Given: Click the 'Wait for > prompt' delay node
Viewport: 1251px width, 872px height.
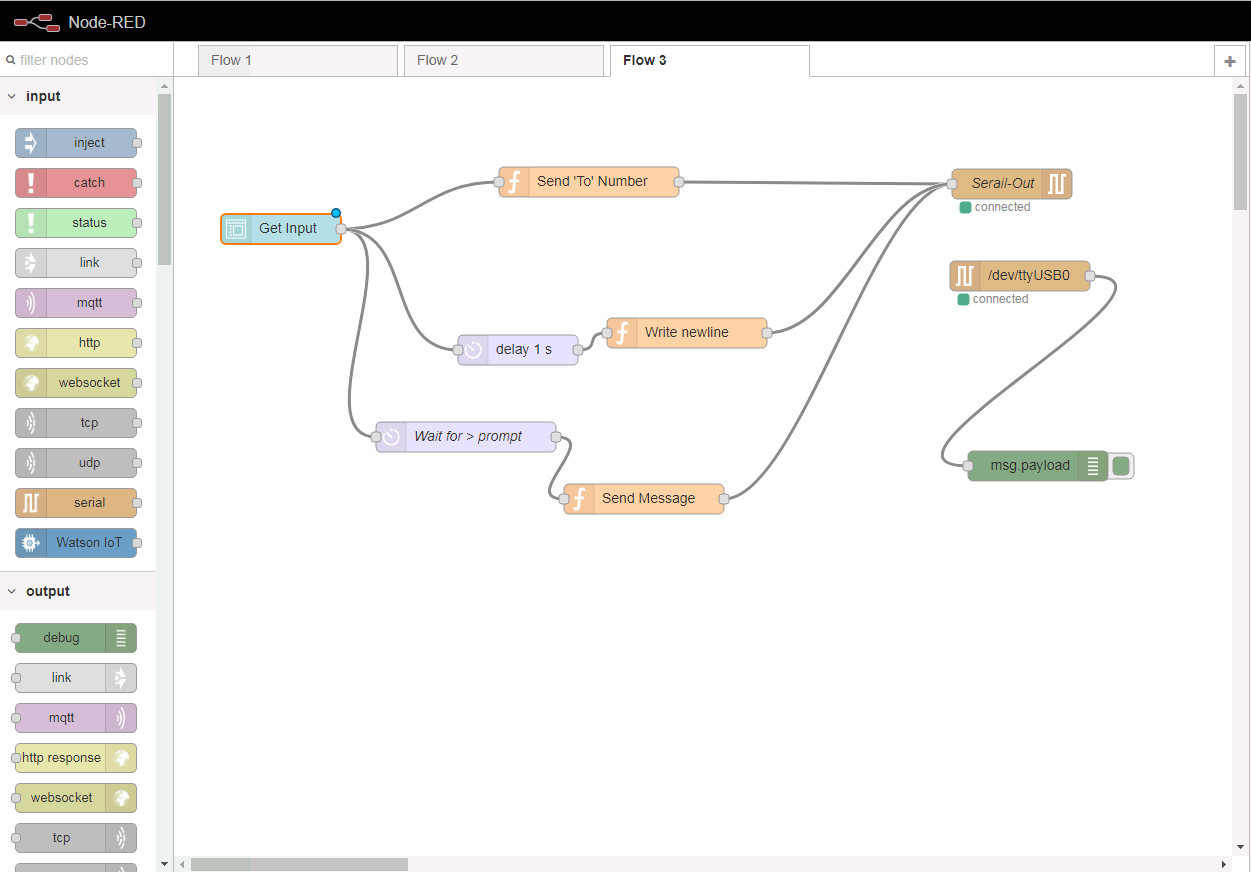Looking at the screenshot, I should 466,437.
